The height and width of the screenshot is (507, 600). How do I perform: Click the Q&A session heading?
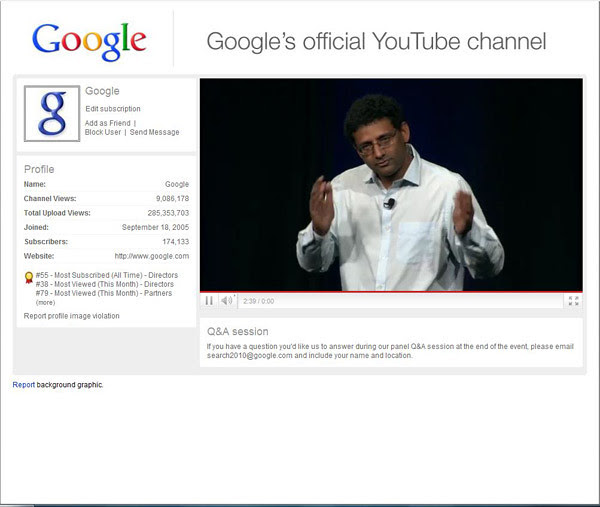(x=238, y=331)
